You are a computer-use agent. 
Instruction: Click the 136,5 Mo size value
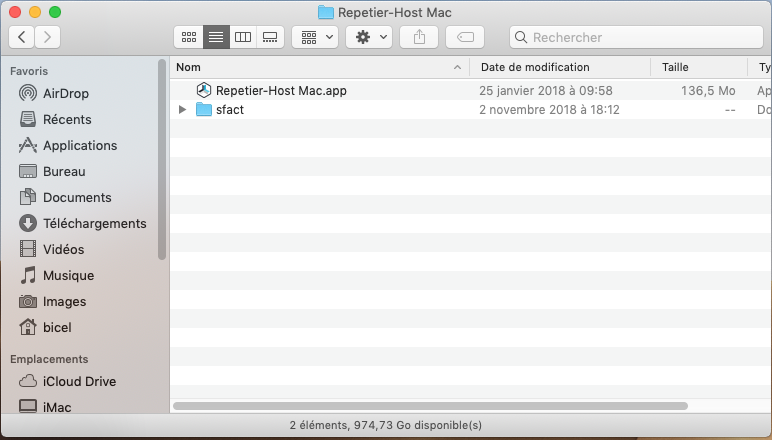(x=708, y=91)
